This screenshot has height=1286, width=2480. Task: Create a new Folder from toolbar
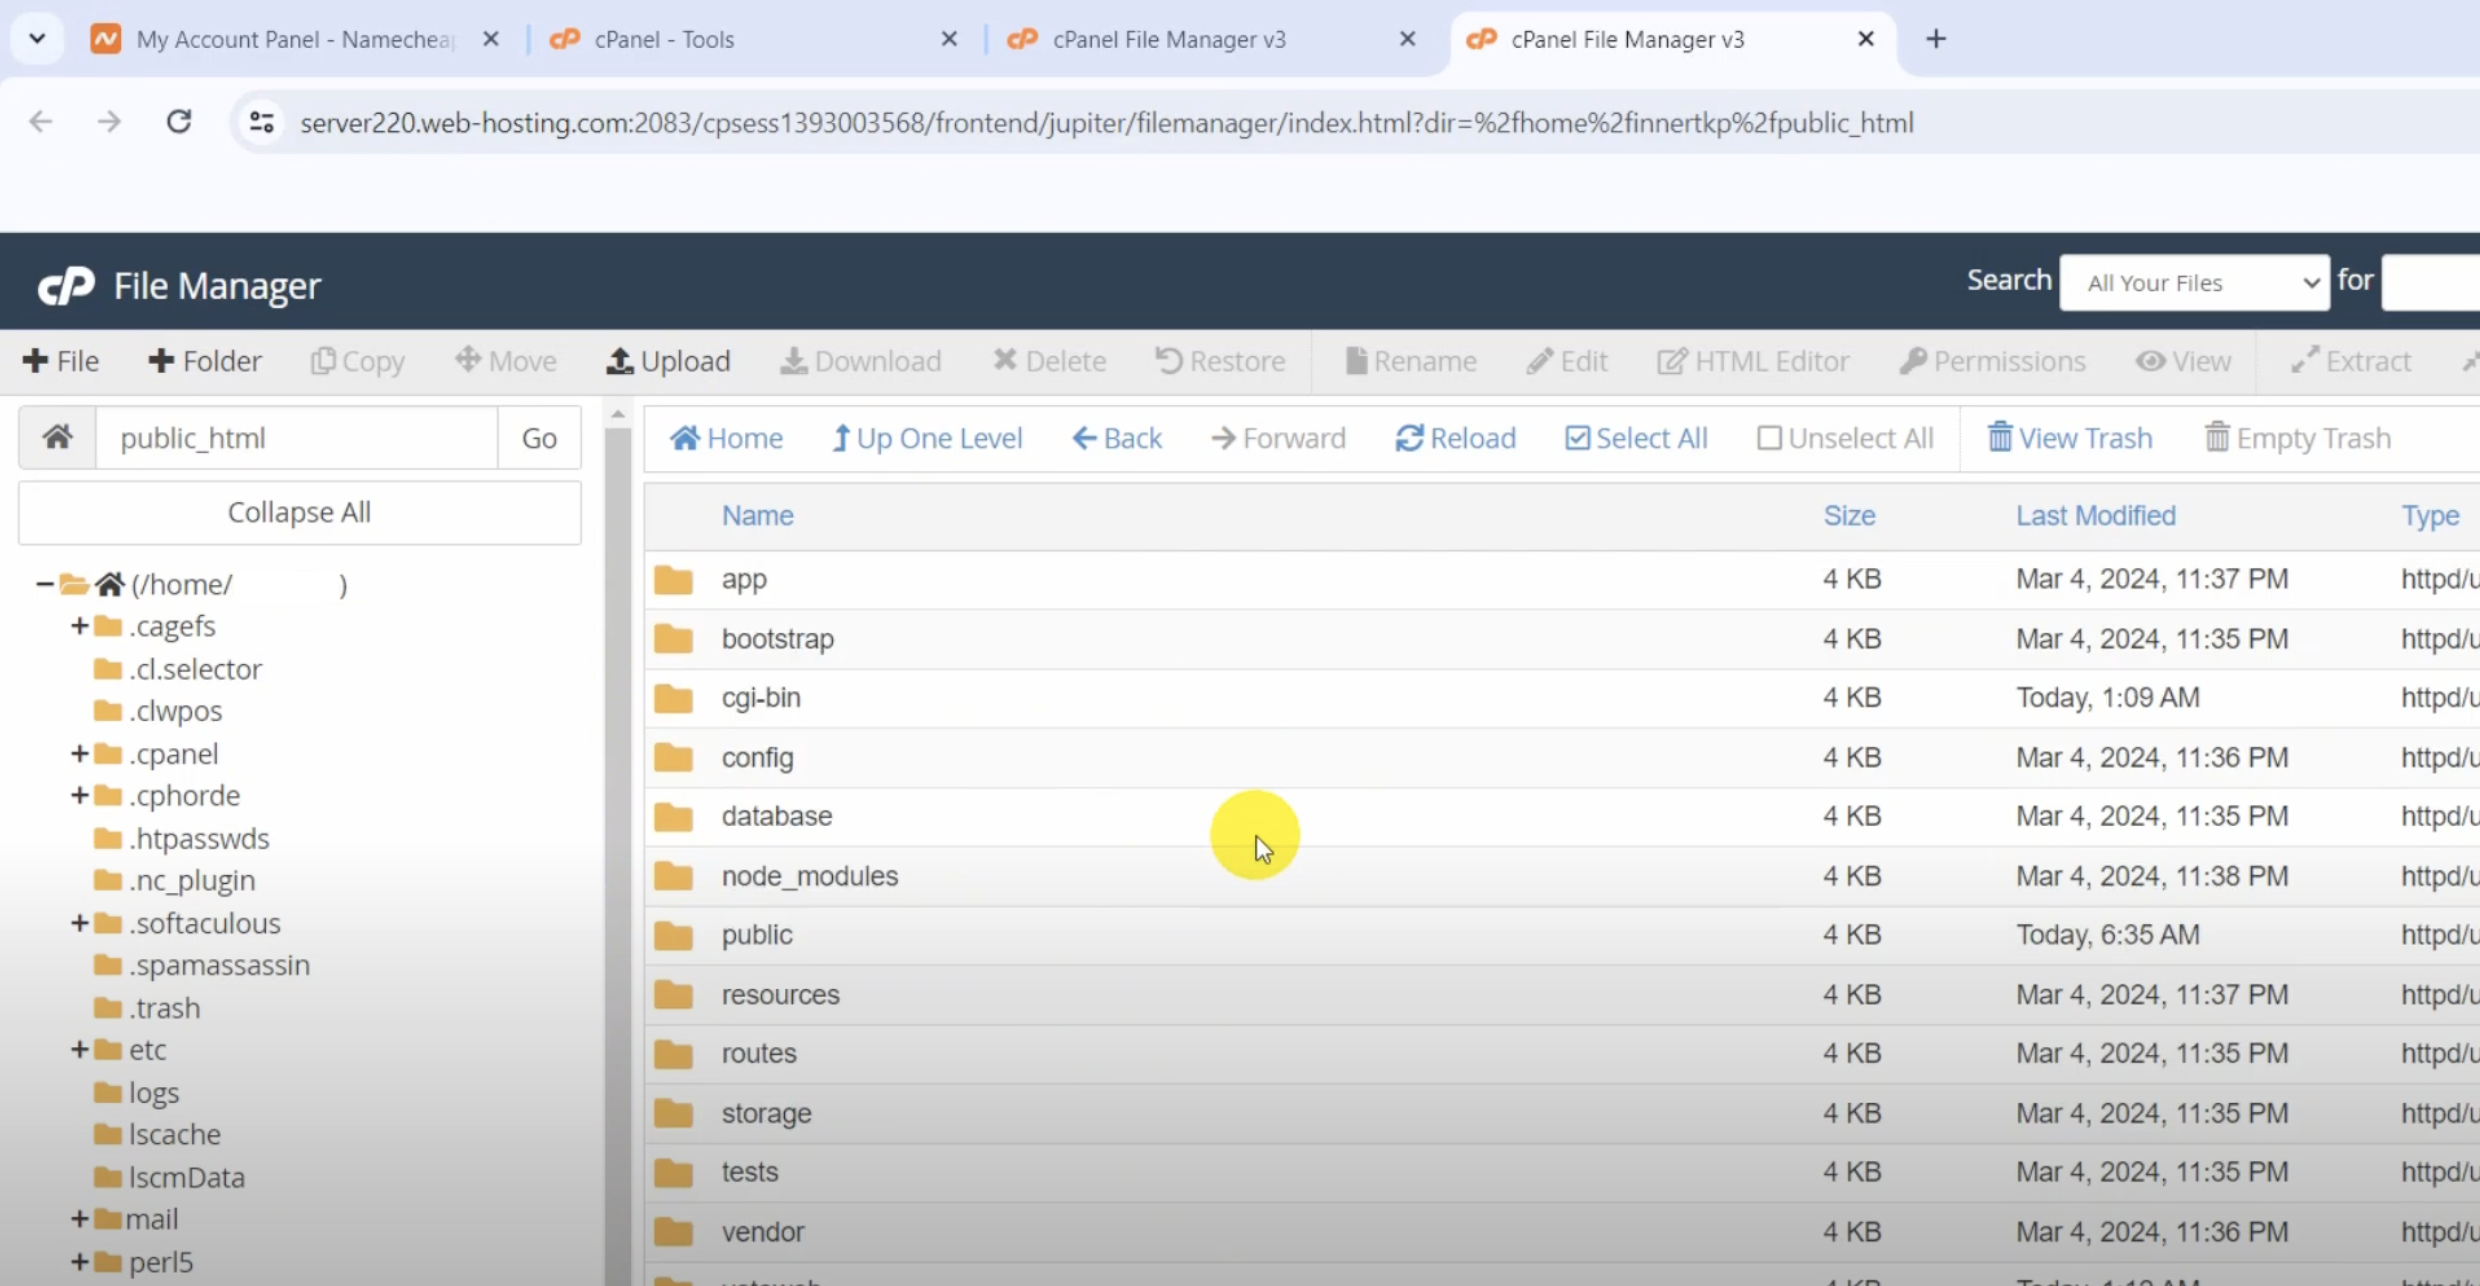205,361
